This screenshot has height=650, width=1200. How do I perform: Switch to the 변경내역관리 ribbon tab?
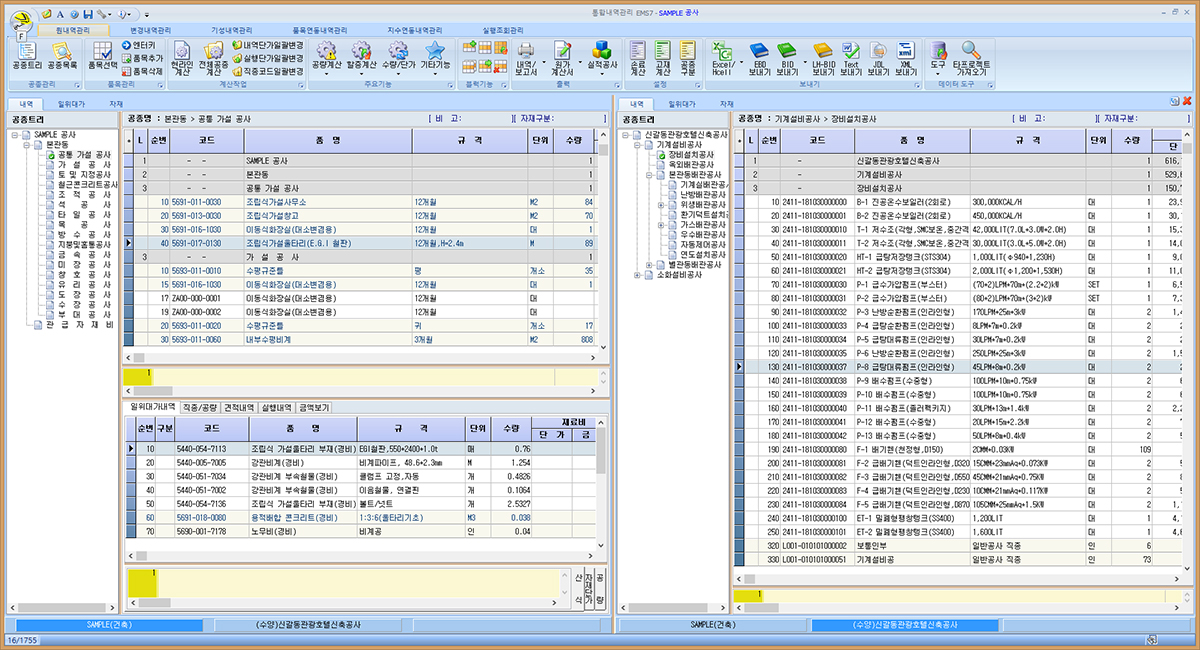(x=152, y=31)
